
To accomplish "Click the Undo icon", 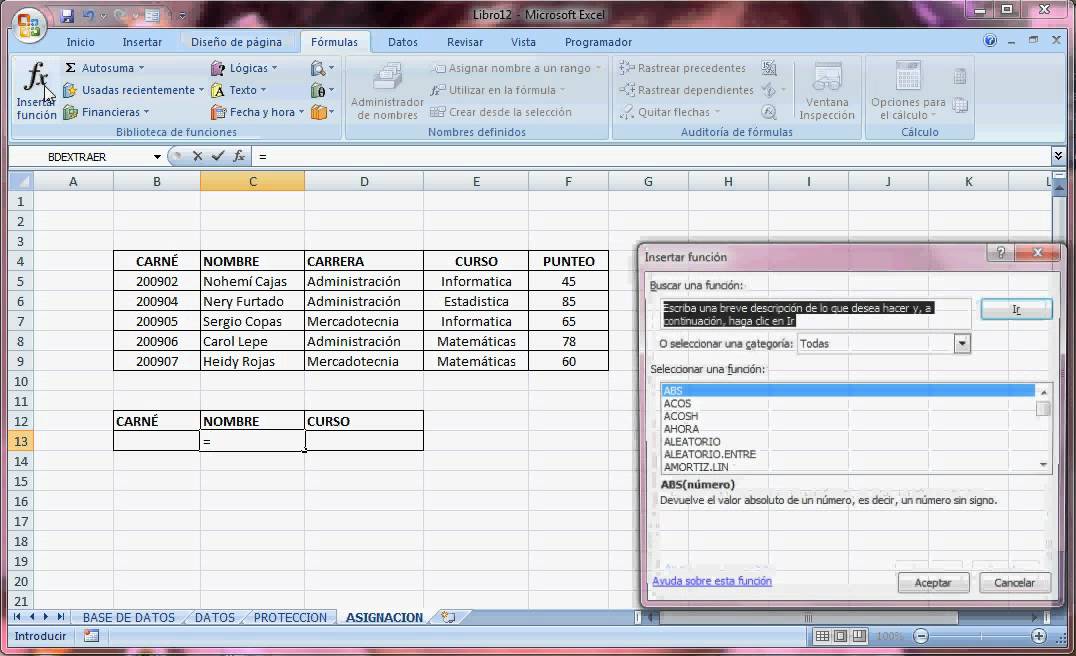I will pos(89,15).
